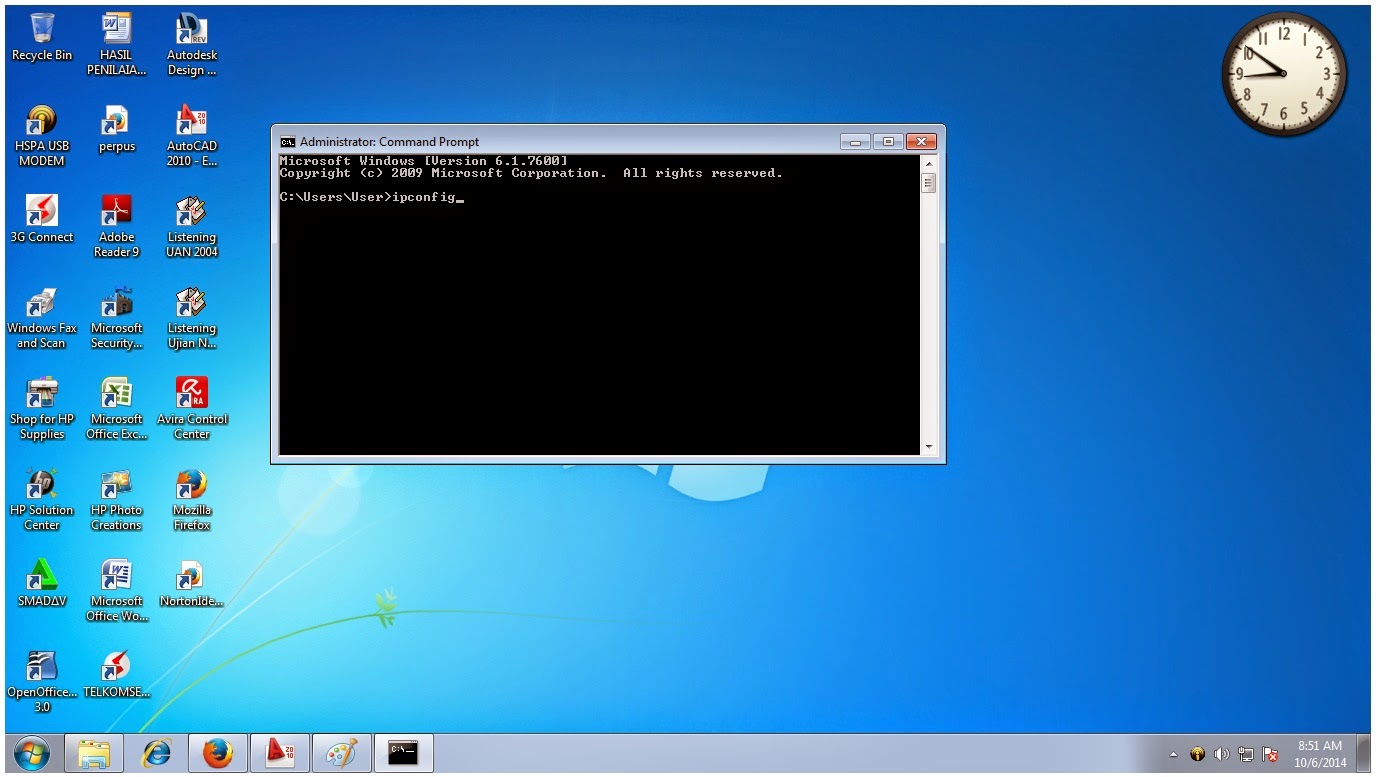Open the network status tray icon
This screenshot has width=1377, height=777.
(1246, 754)
